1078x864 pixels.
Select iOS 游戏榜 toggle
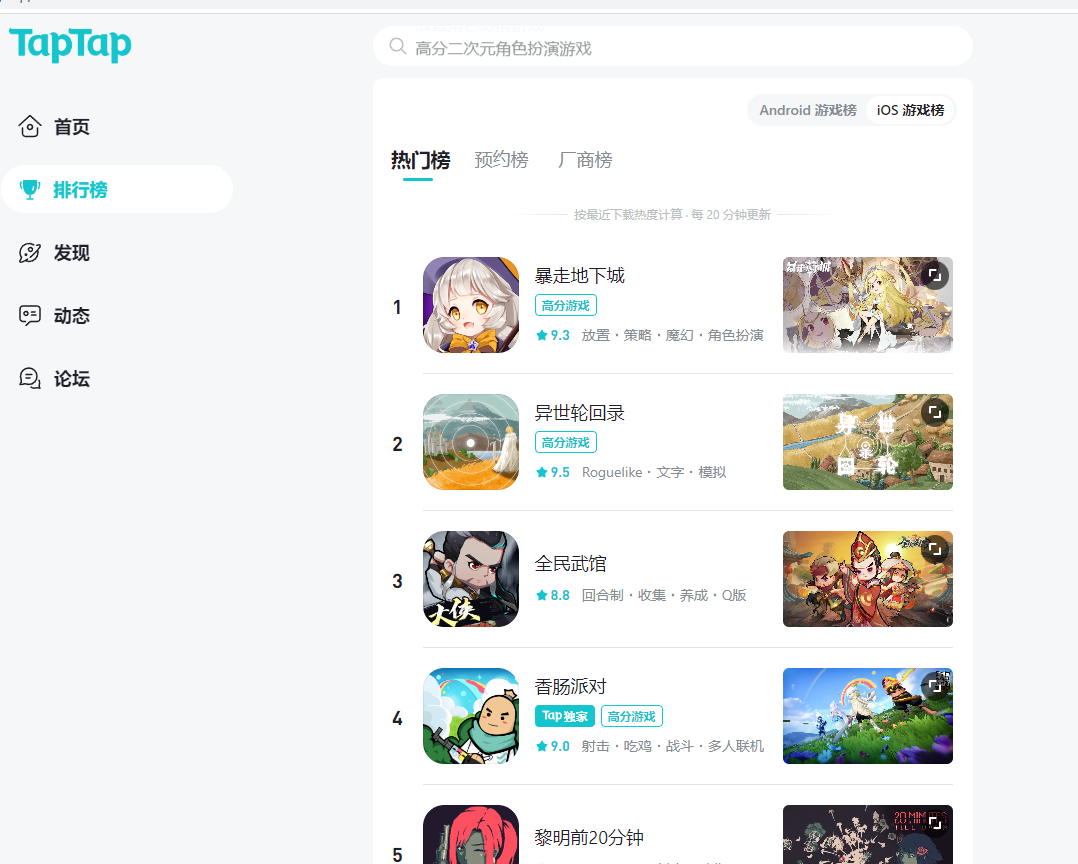910,110
